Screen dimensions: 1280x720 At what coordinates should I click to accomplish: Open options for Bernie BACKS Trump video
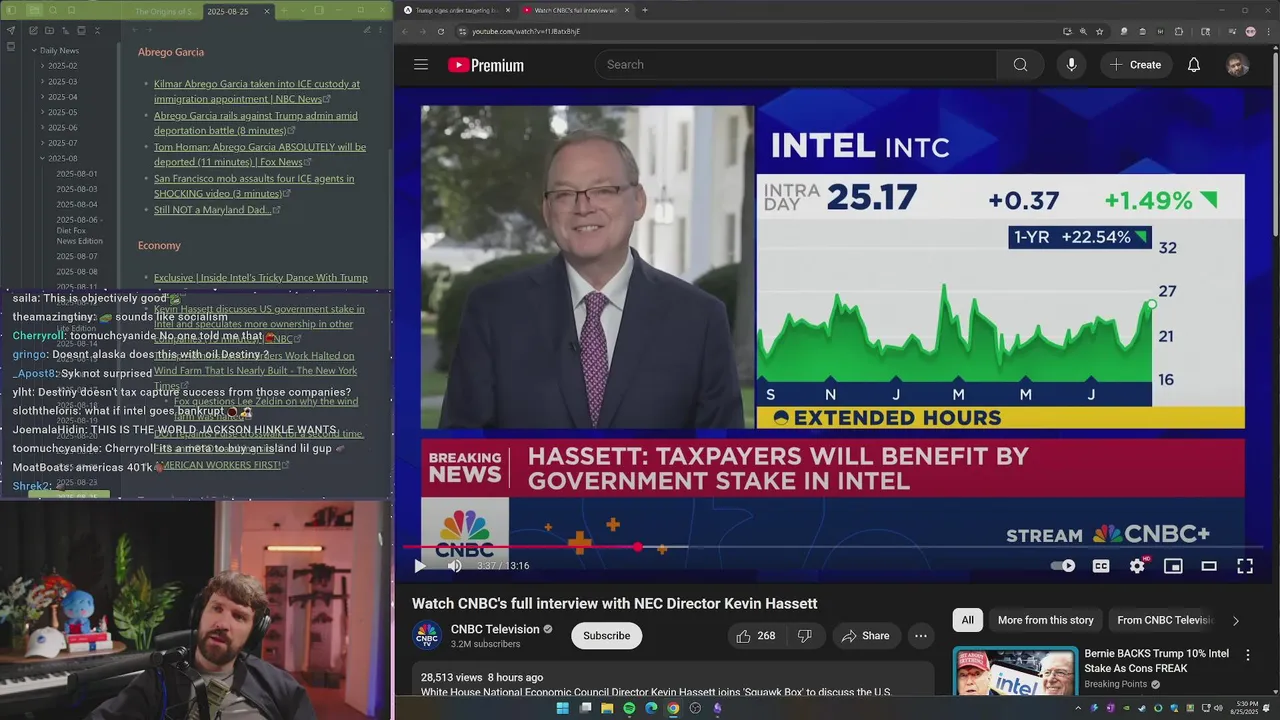pos(1247,655)
